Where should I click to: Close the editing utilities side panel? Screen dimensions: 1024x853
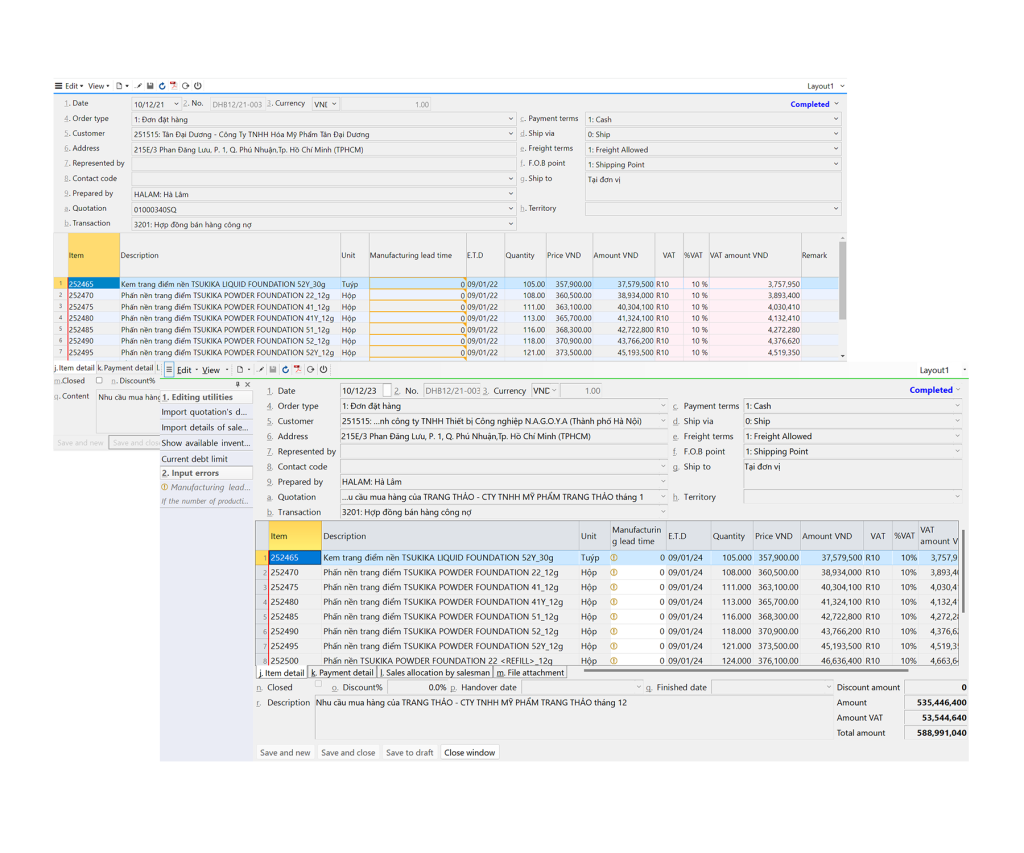coord(248,385)
